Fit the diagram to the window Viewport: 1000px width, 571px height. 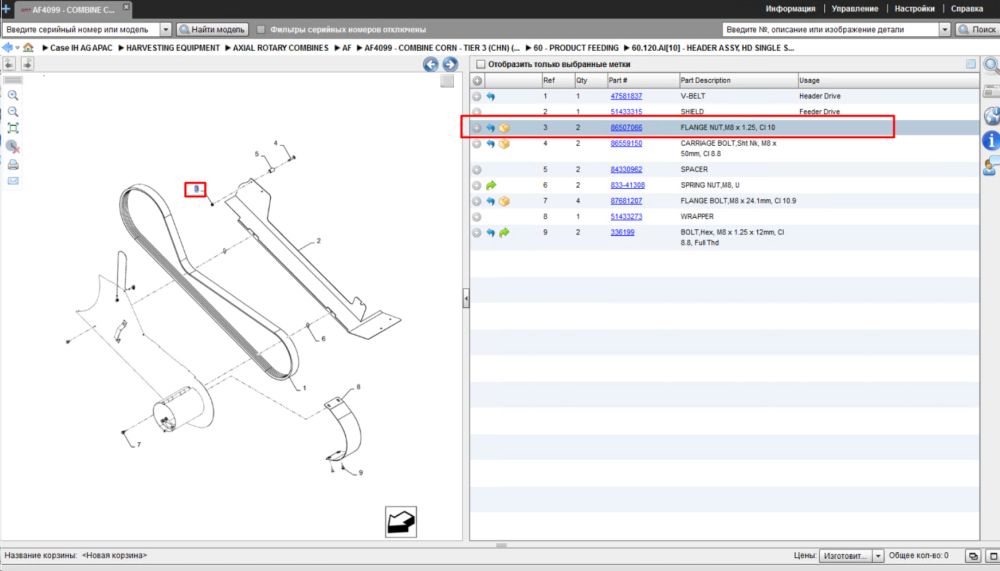click(x=13, y=128)
